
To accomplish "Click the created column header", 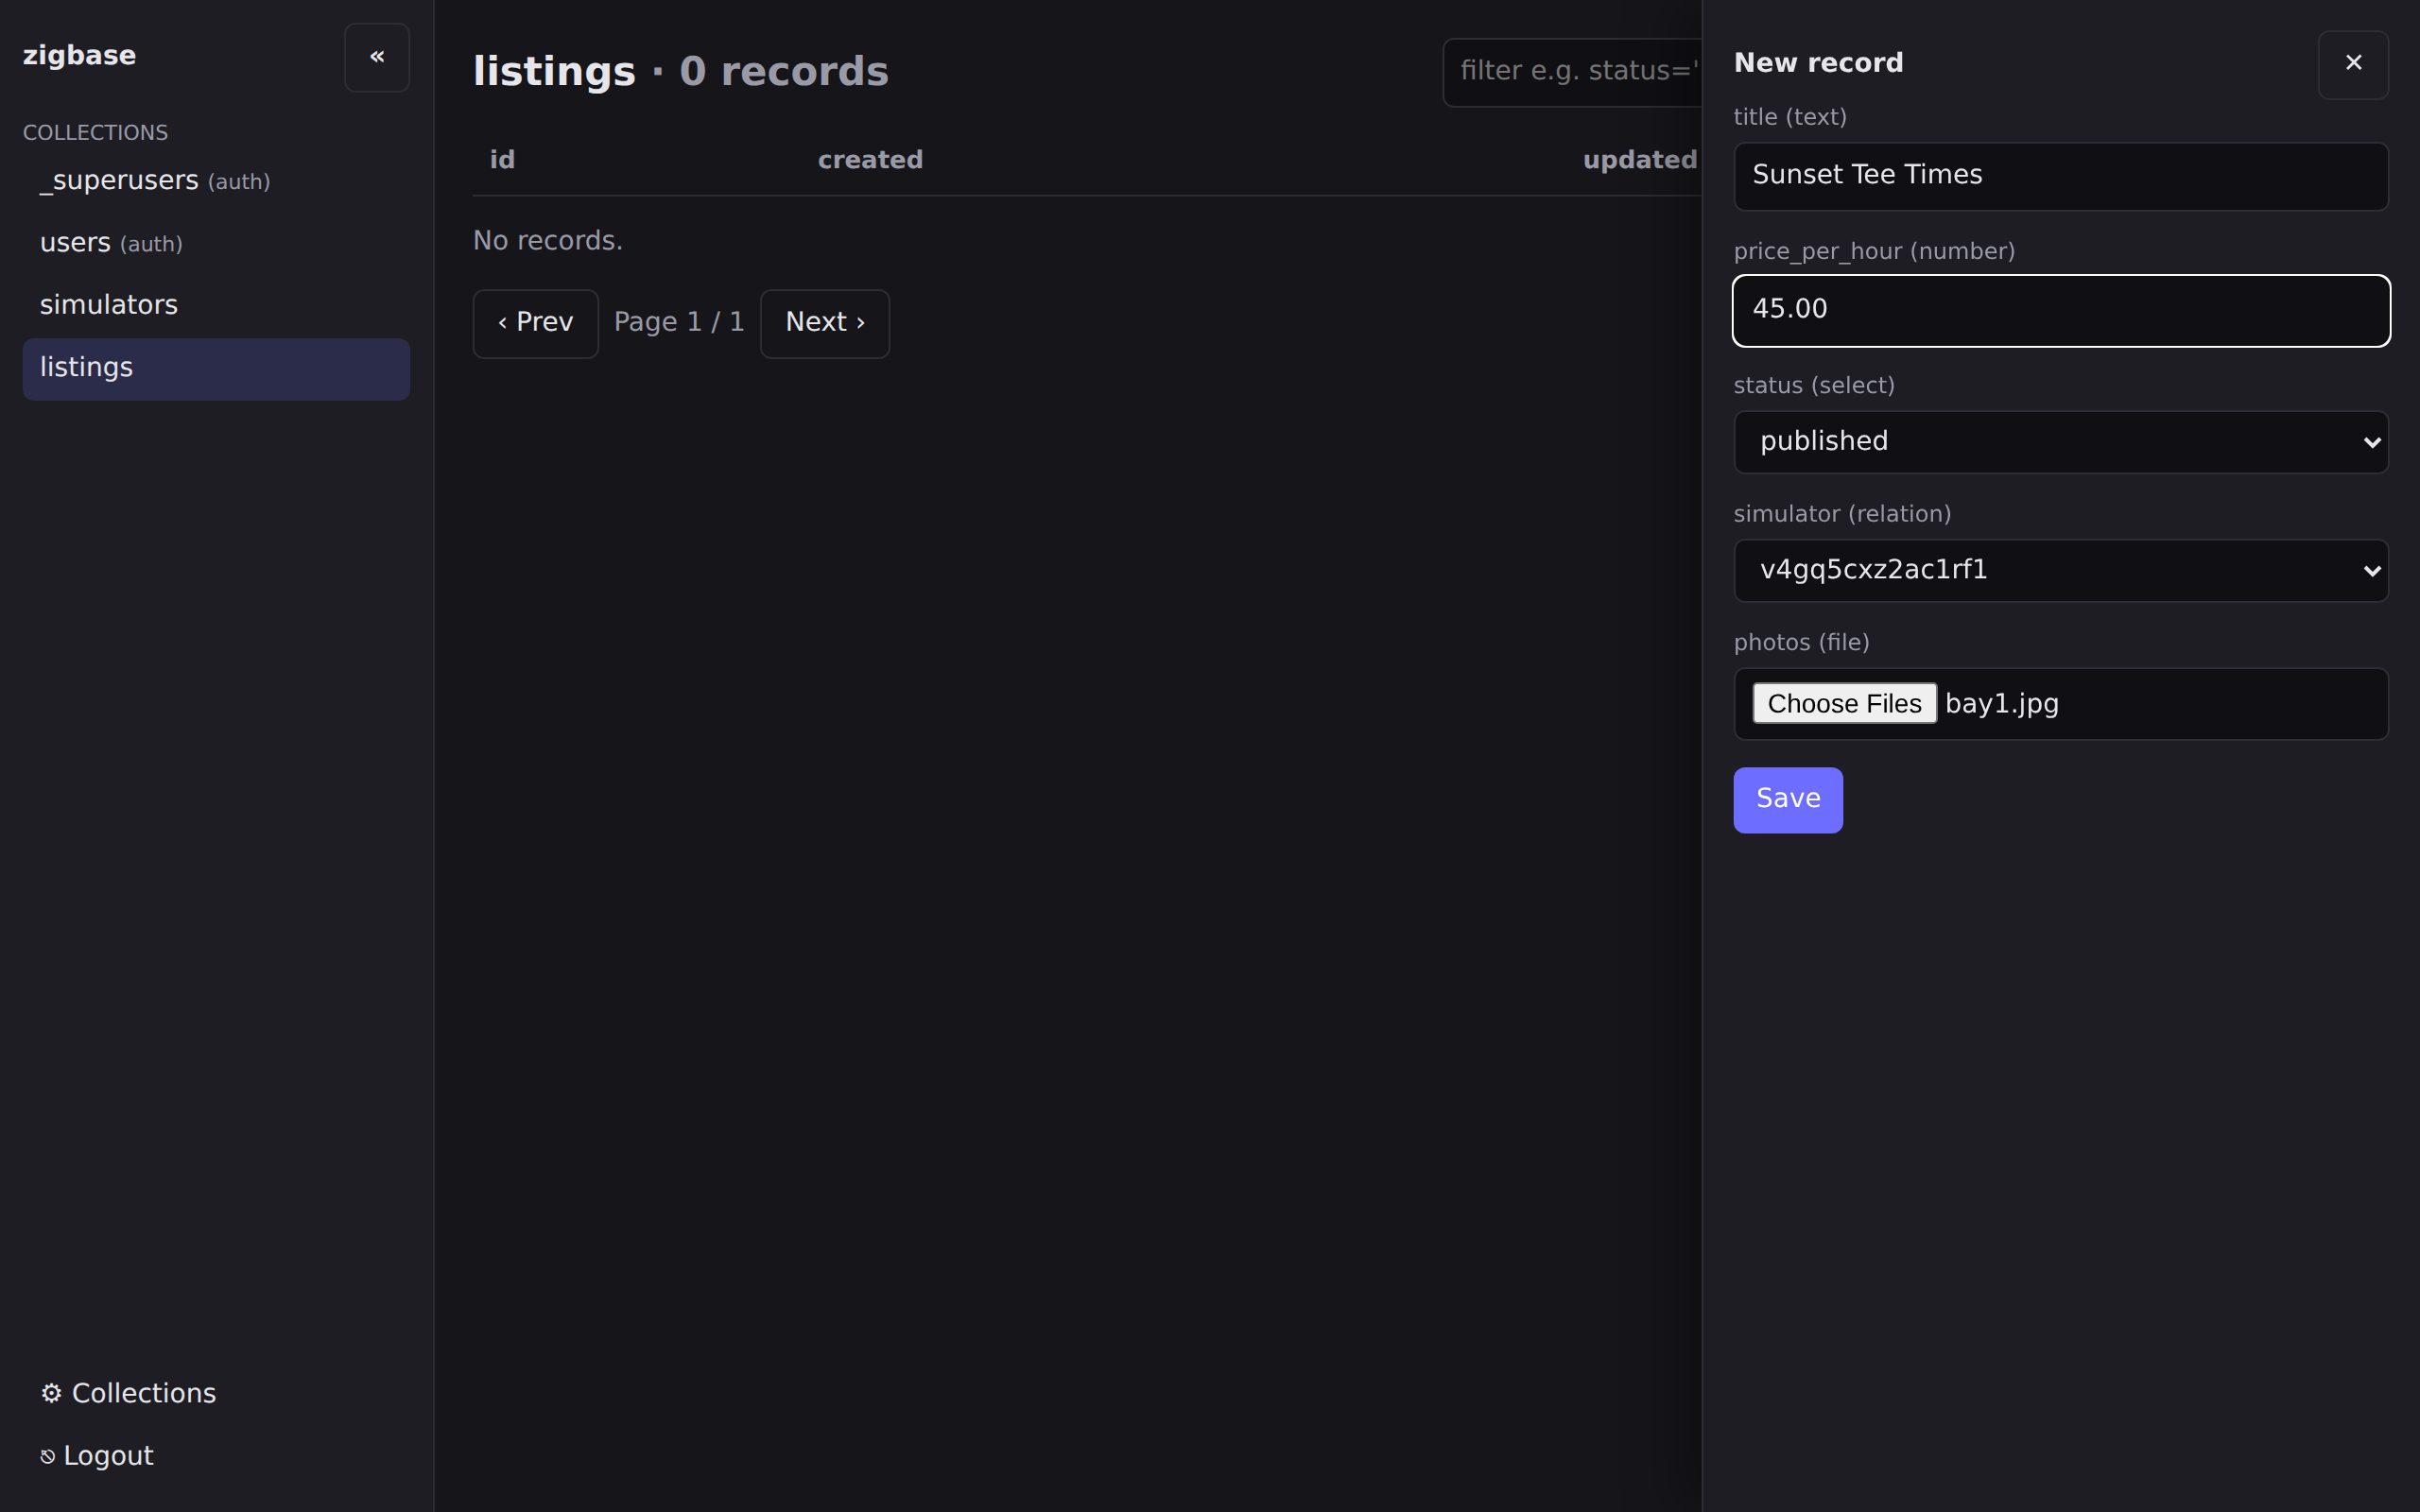I will tap(870, 160).
